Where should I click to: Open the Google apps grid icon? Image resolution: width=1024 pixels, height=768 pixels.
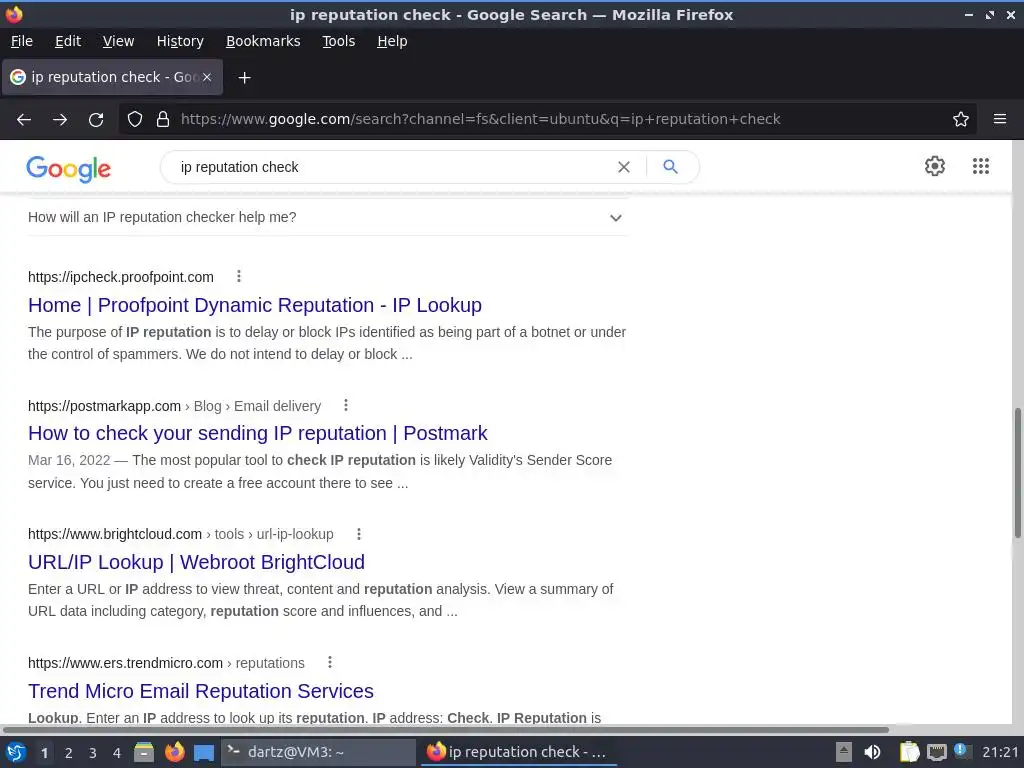click(981, 166)
